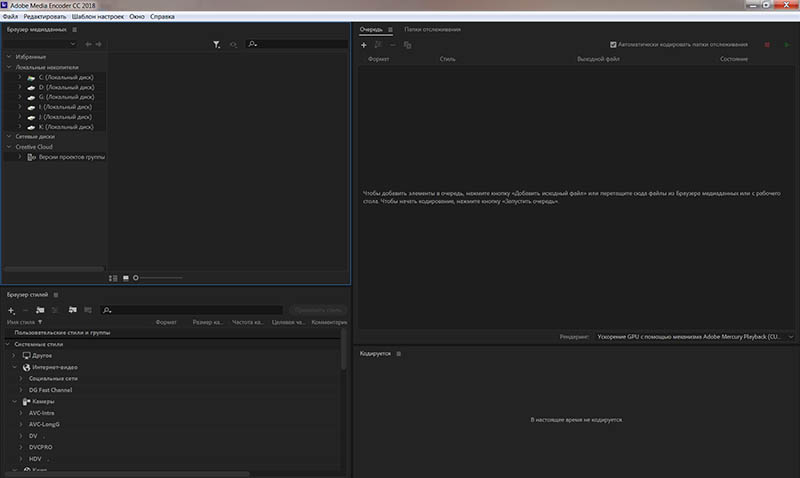Click the Формат column header in Queue

point(379,59)
